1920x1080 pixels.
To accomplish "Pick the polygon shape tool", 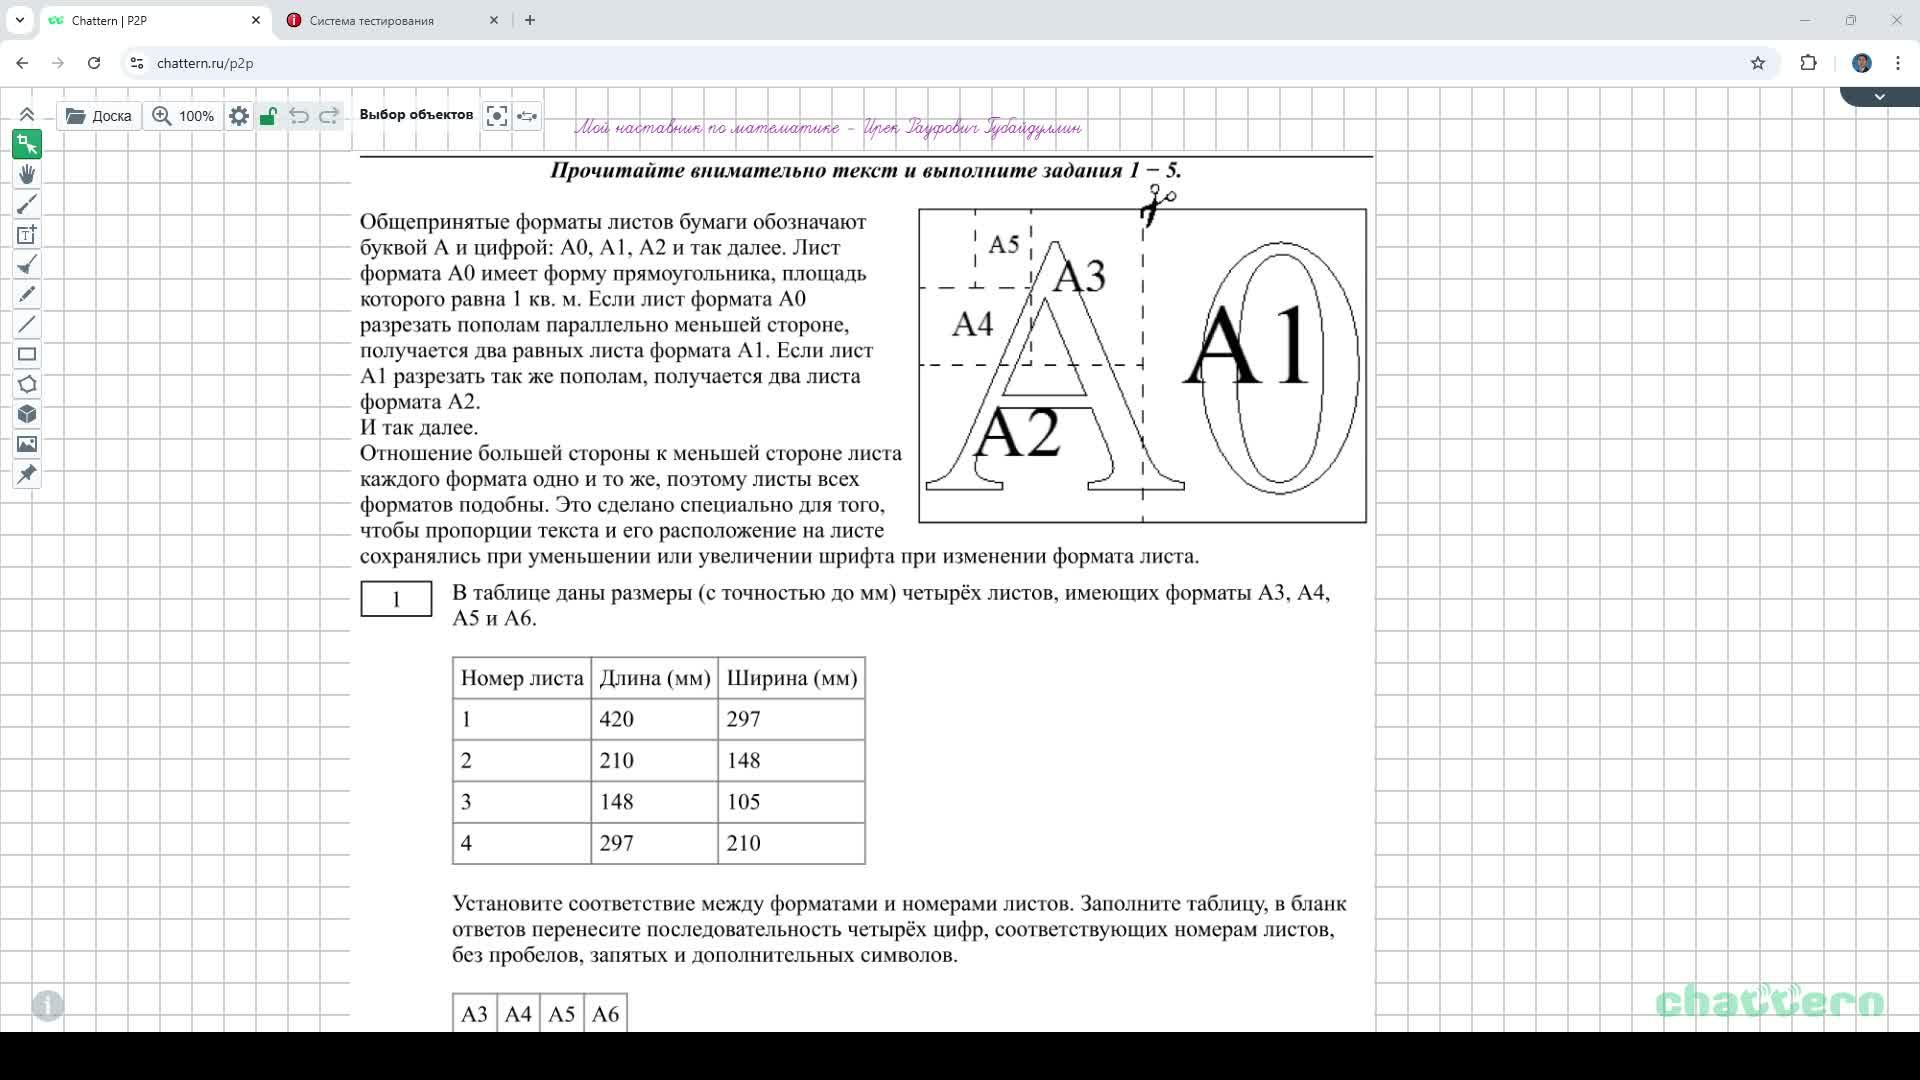I will pyautogui.click(x=27, y=385).
